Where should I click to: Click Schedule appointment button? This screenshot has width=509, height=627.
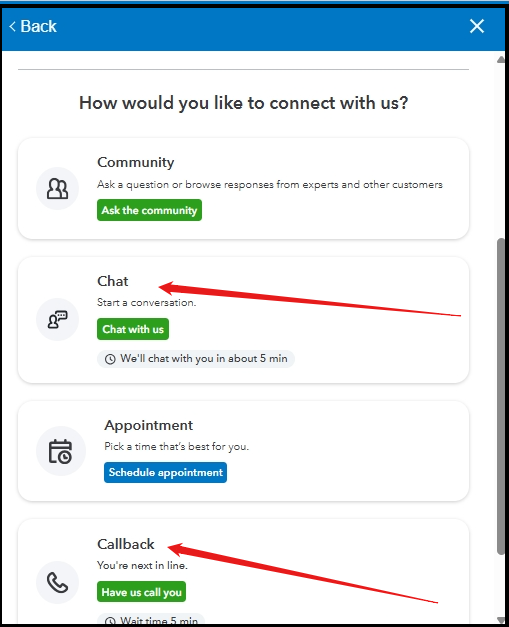(x=165, y=473)
